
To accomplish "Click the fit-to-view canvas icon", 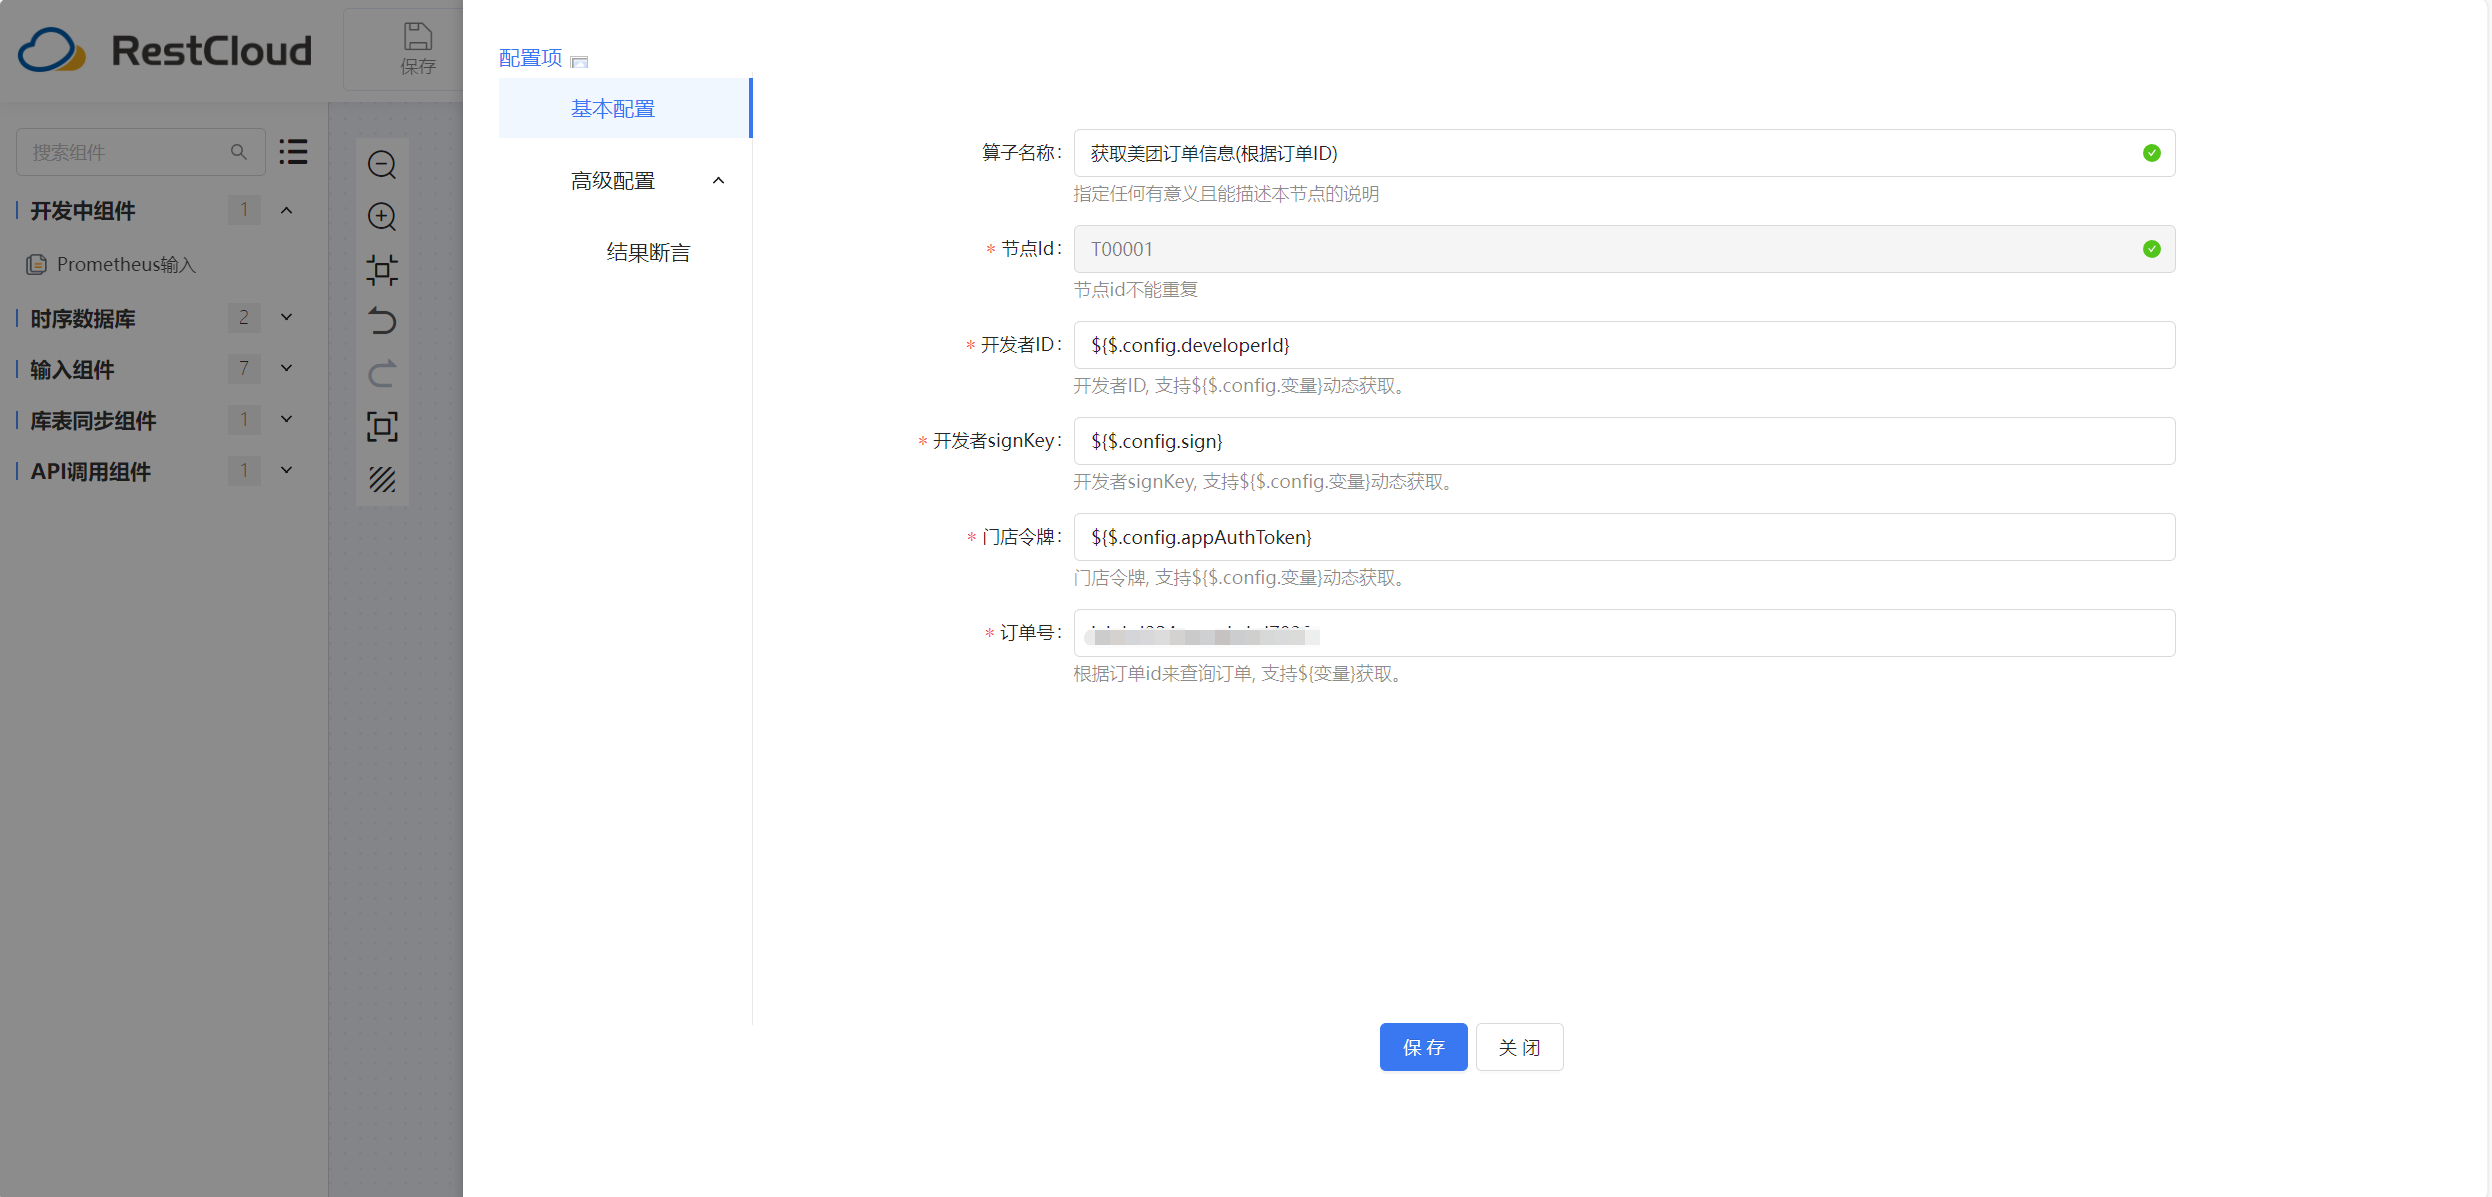I will coord(382,270).
